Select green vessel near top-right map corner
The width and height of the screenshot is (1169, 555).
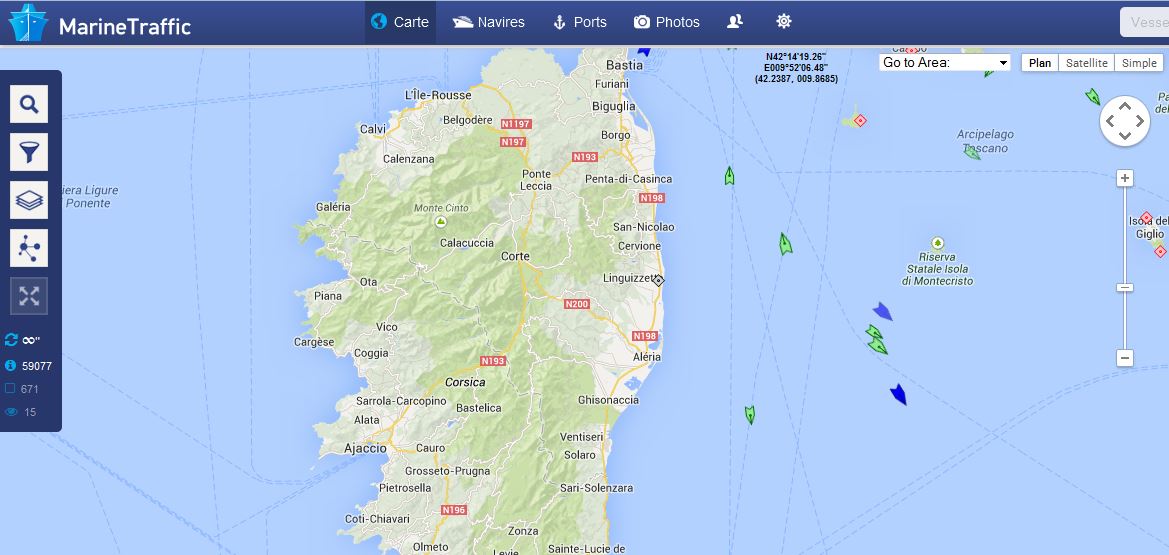pos(1093,96)
